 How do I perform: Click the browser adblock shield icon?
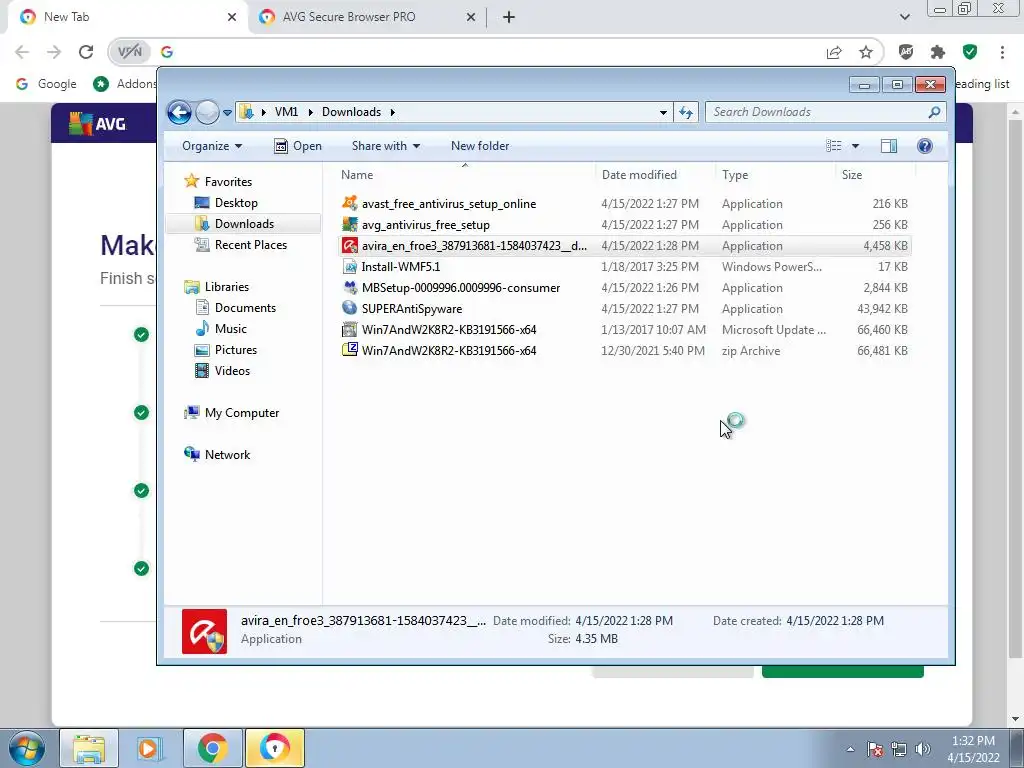[906, 52]
